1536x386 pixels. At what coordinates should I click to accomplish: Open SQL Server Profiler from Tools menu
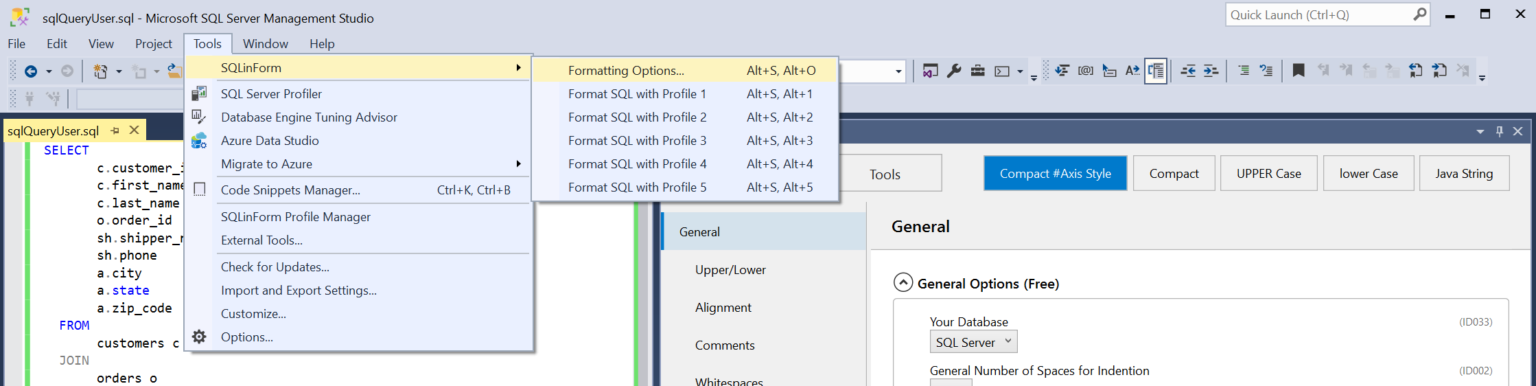(x=357, y=94)
